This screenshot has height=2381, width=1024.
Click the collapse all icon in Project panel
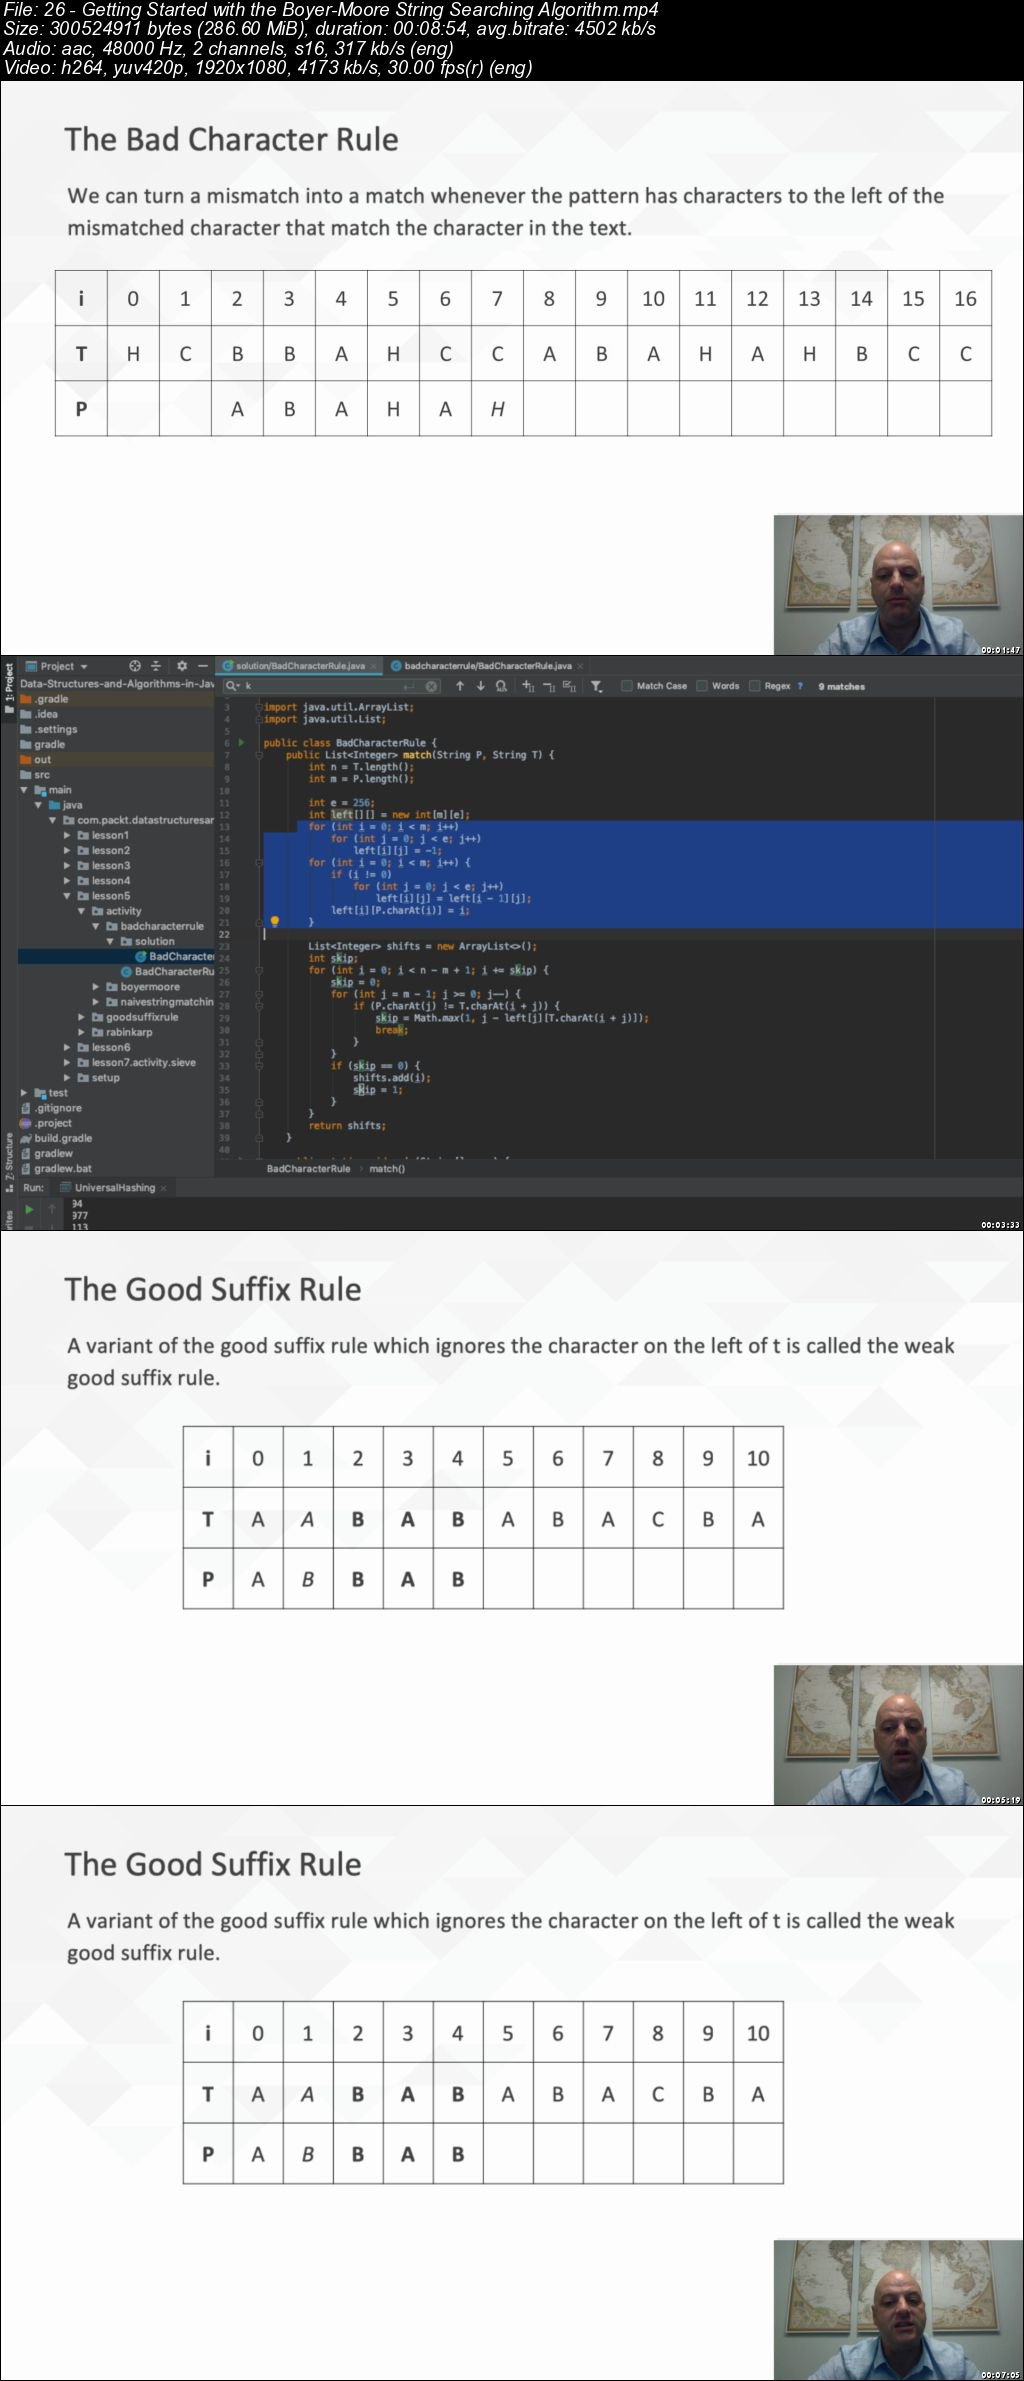156,666
